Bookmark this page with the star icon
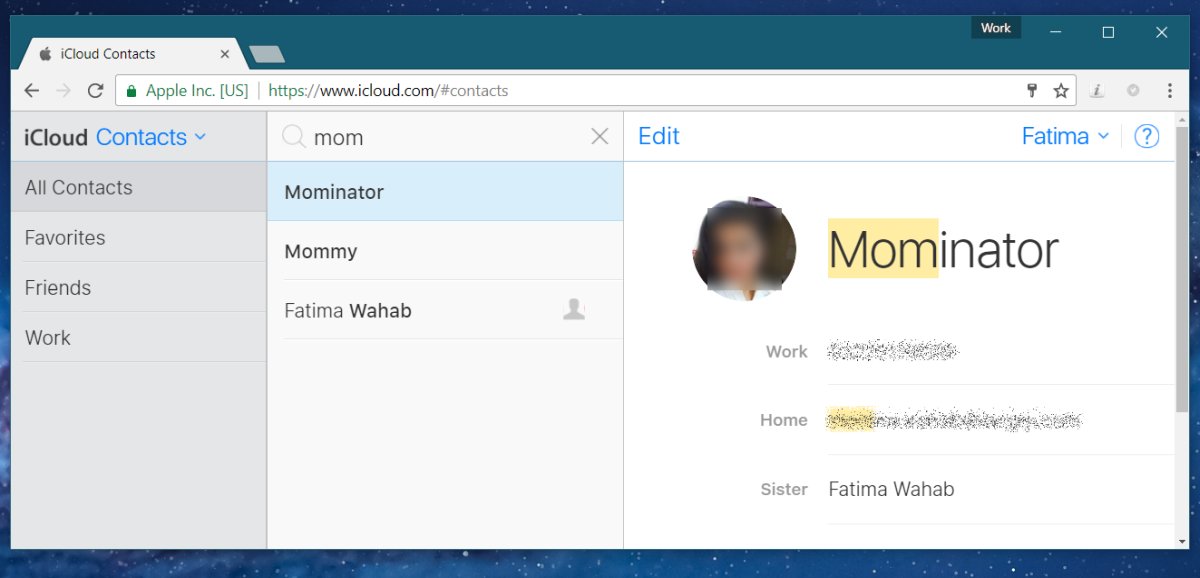1200x578 pixels. [x=1061, y=91]
